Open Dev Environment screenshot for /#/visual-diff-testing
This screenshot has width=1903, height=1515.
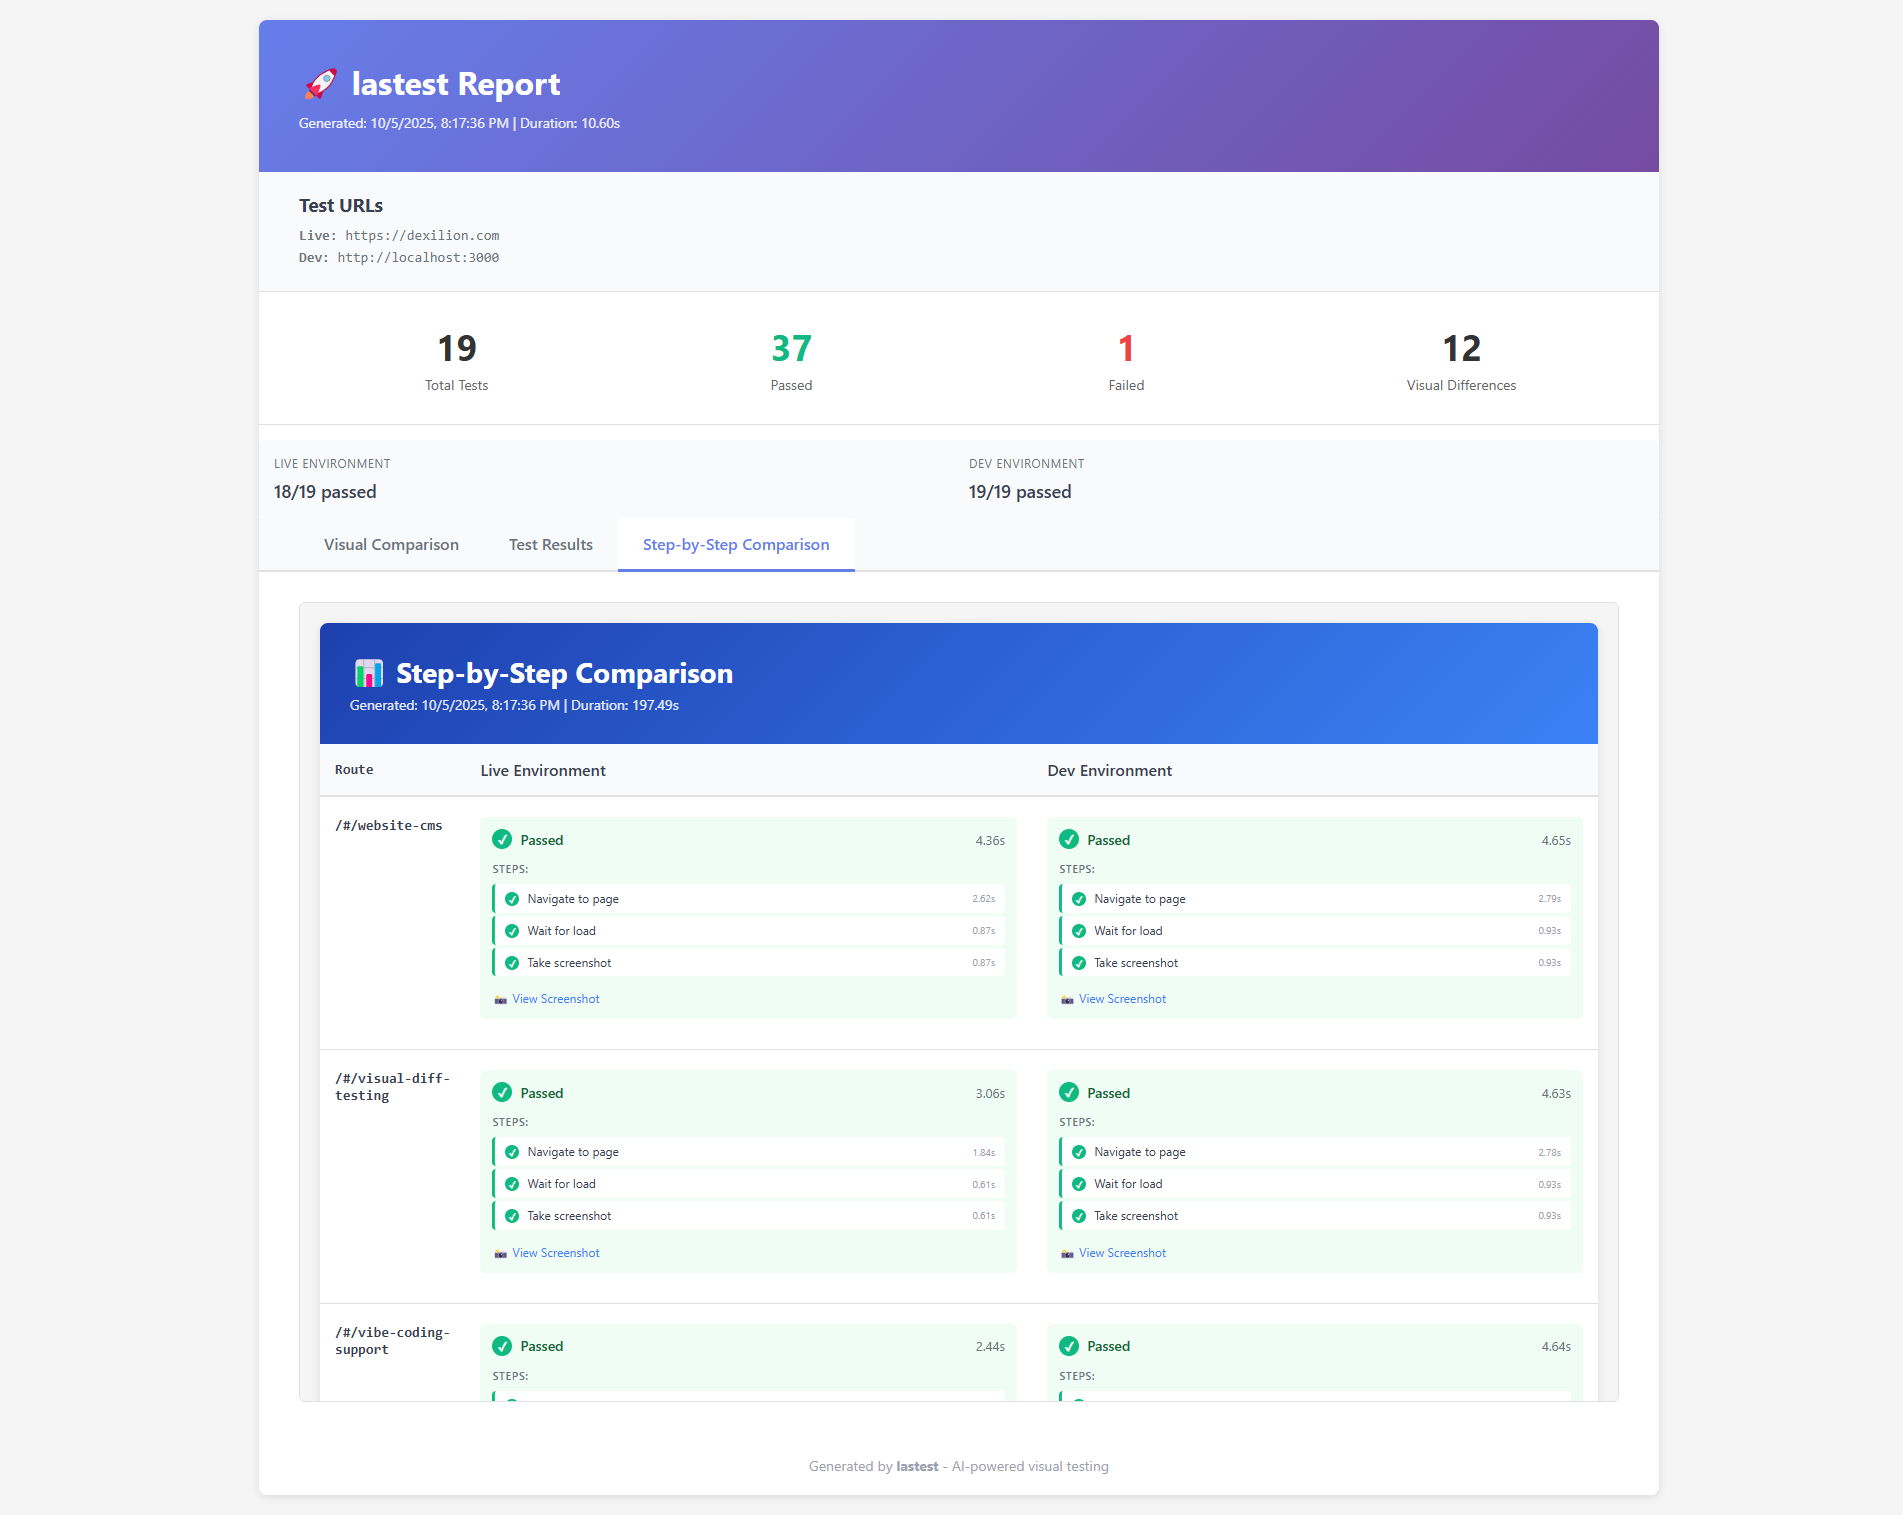pyautogui.click(x=1122, y=1252)
